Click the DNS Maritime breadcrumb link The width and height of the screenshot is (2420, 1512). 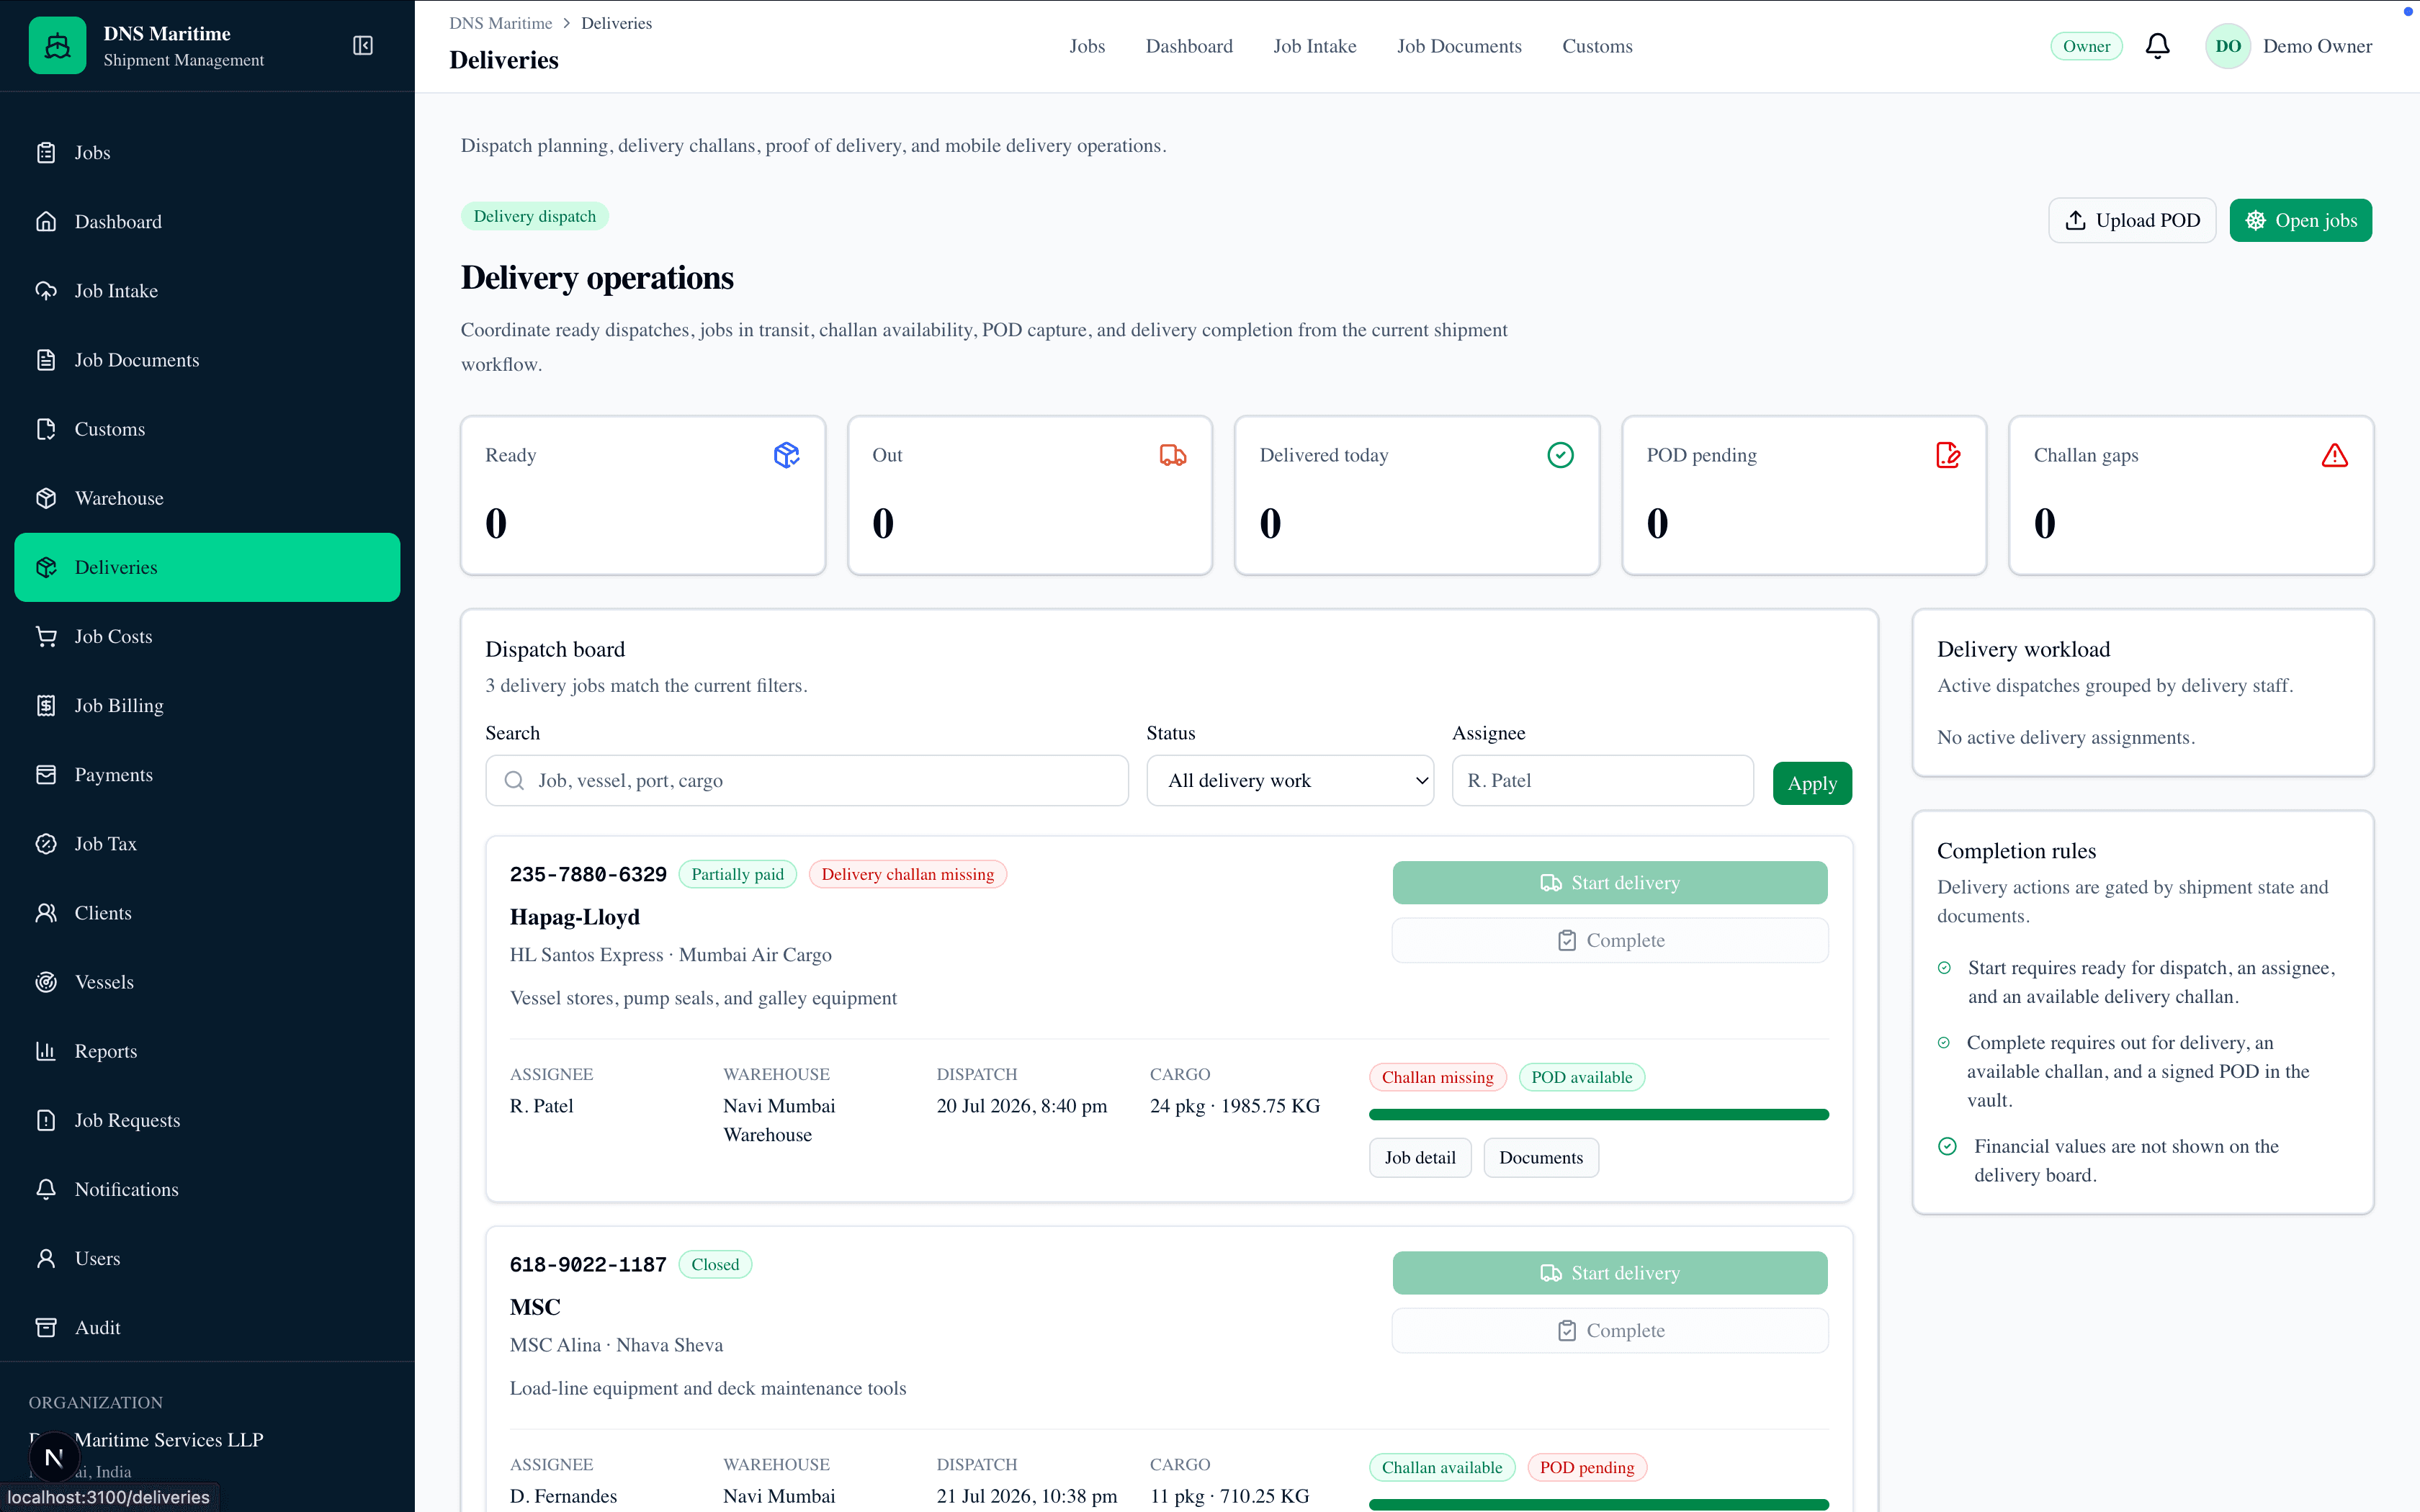click(500, 23)
